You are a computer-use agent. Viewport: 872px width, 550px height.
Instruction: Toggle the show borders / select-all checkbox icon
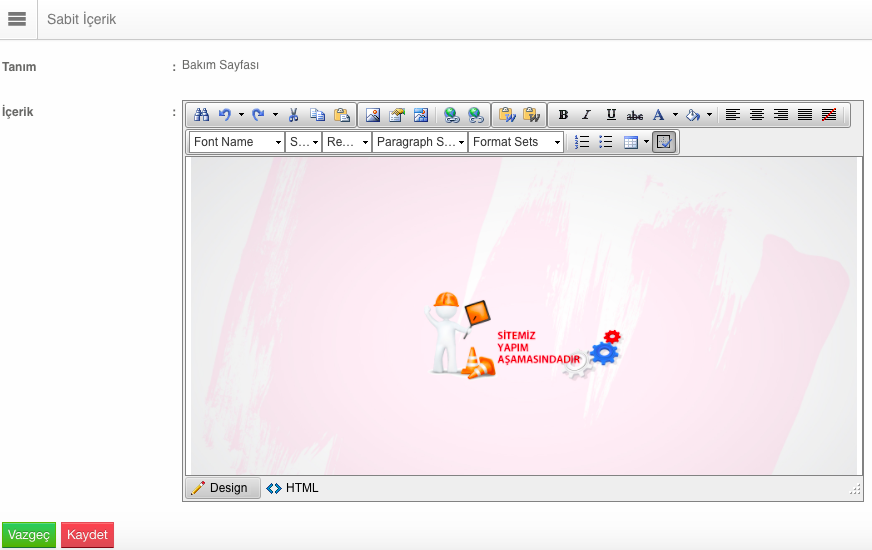click(x=664, y=142)
